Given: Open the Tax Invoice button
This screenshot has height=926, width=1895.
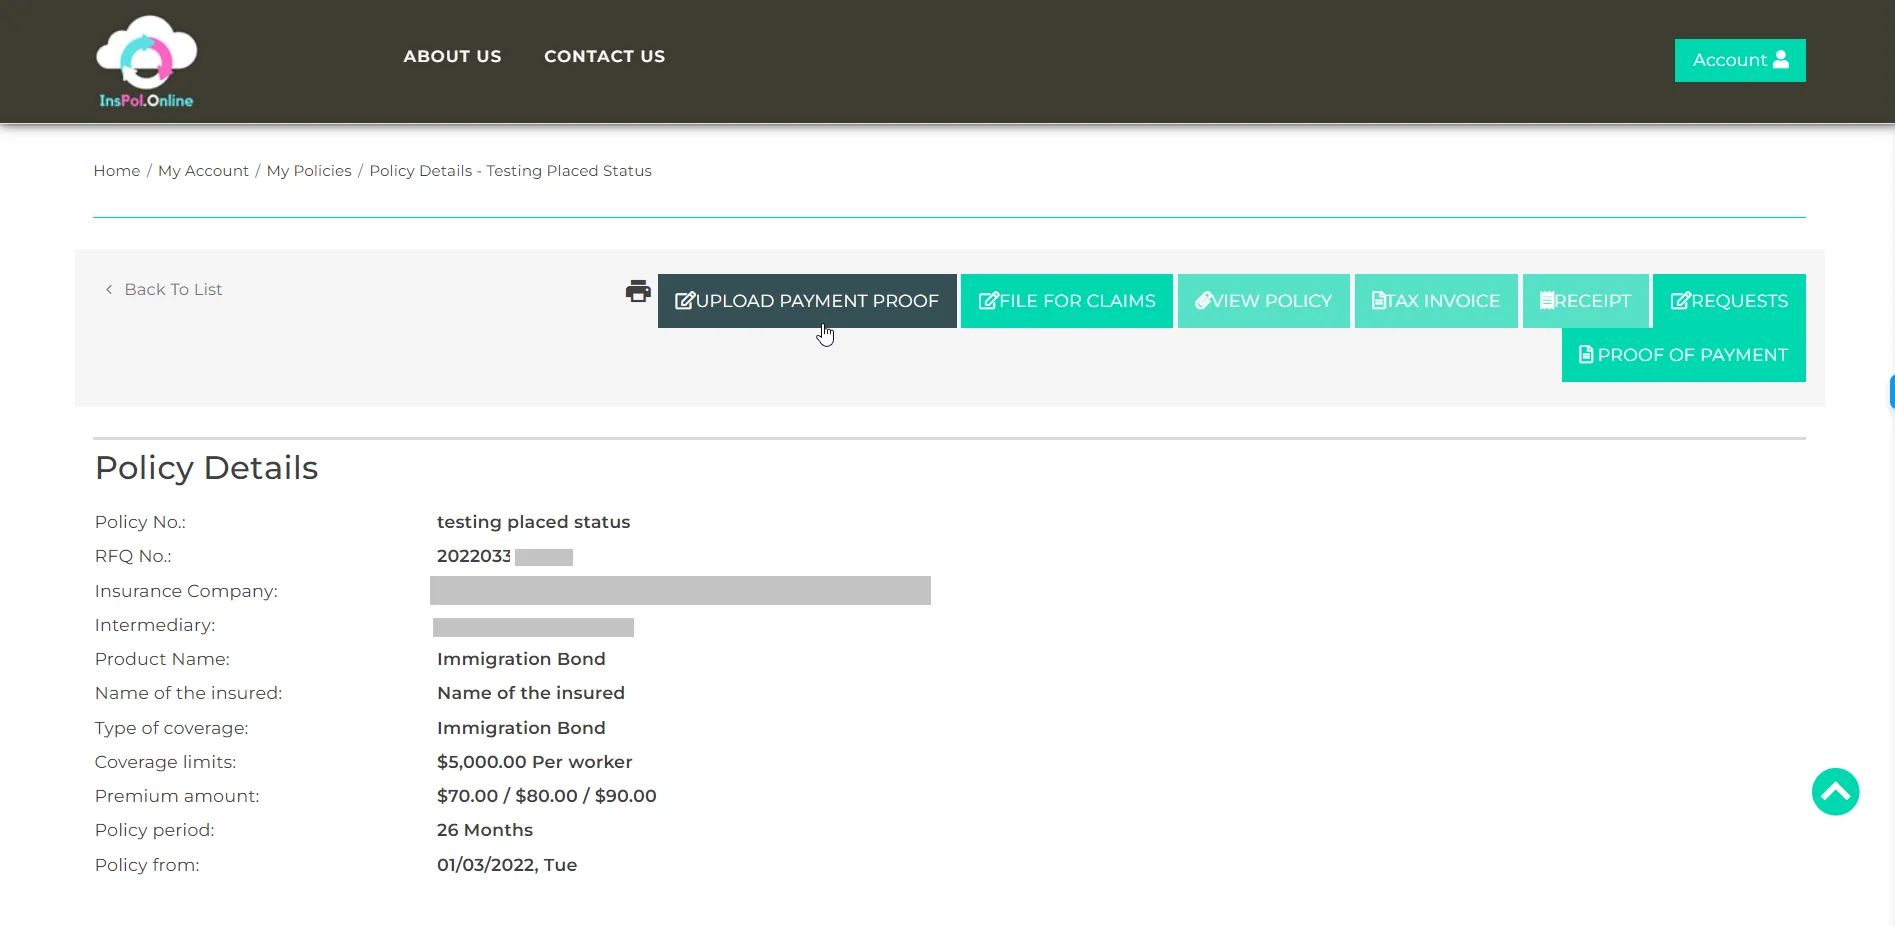Looking at the screenshot, I should pyautogui.click(x=1436, y=301).
